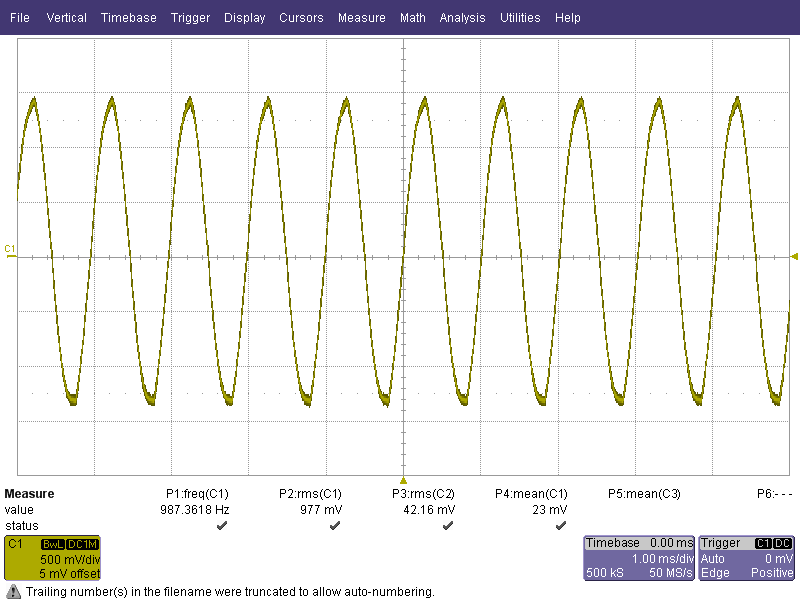The height and width of the screenshot is (600, 800).
Task: Open the Timebase menu
Action: [x=129, y=18]
